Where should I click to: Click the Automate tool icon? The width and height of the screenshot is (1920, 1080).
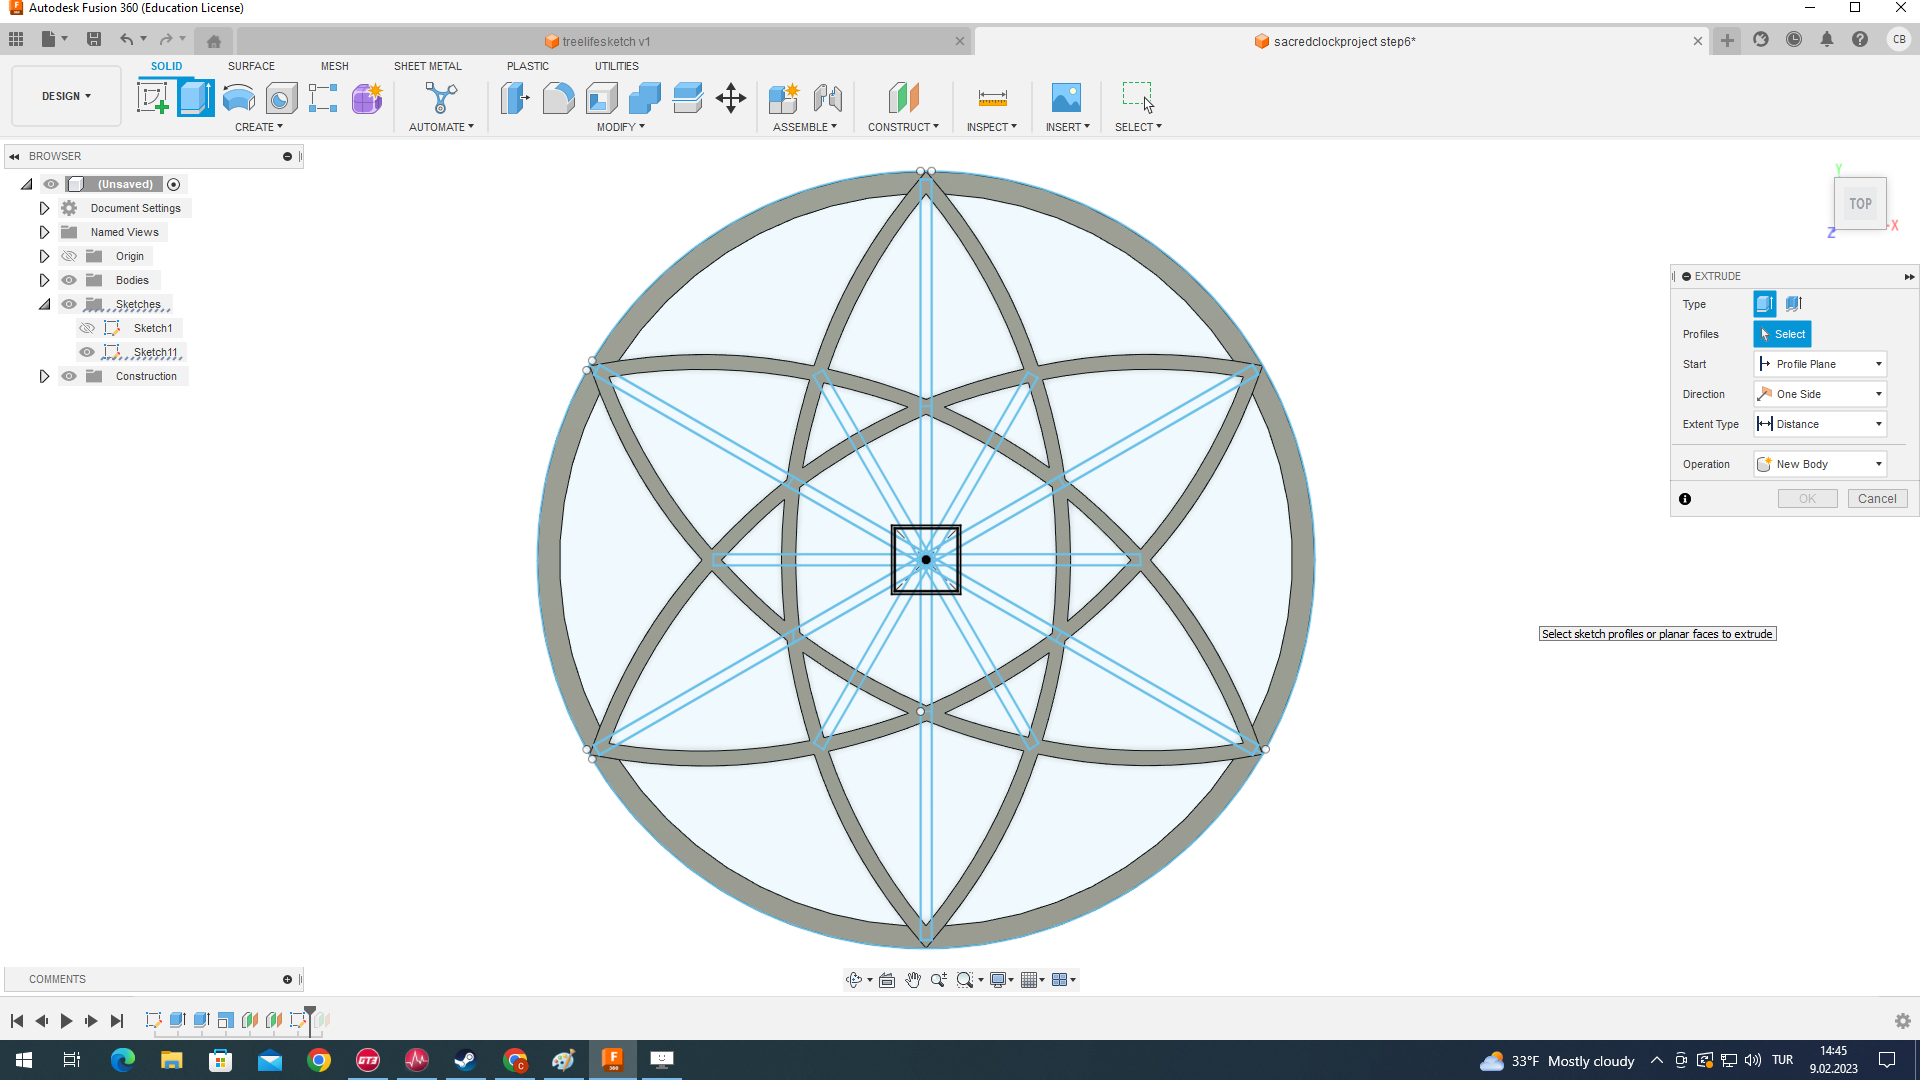tap(441, 98)
